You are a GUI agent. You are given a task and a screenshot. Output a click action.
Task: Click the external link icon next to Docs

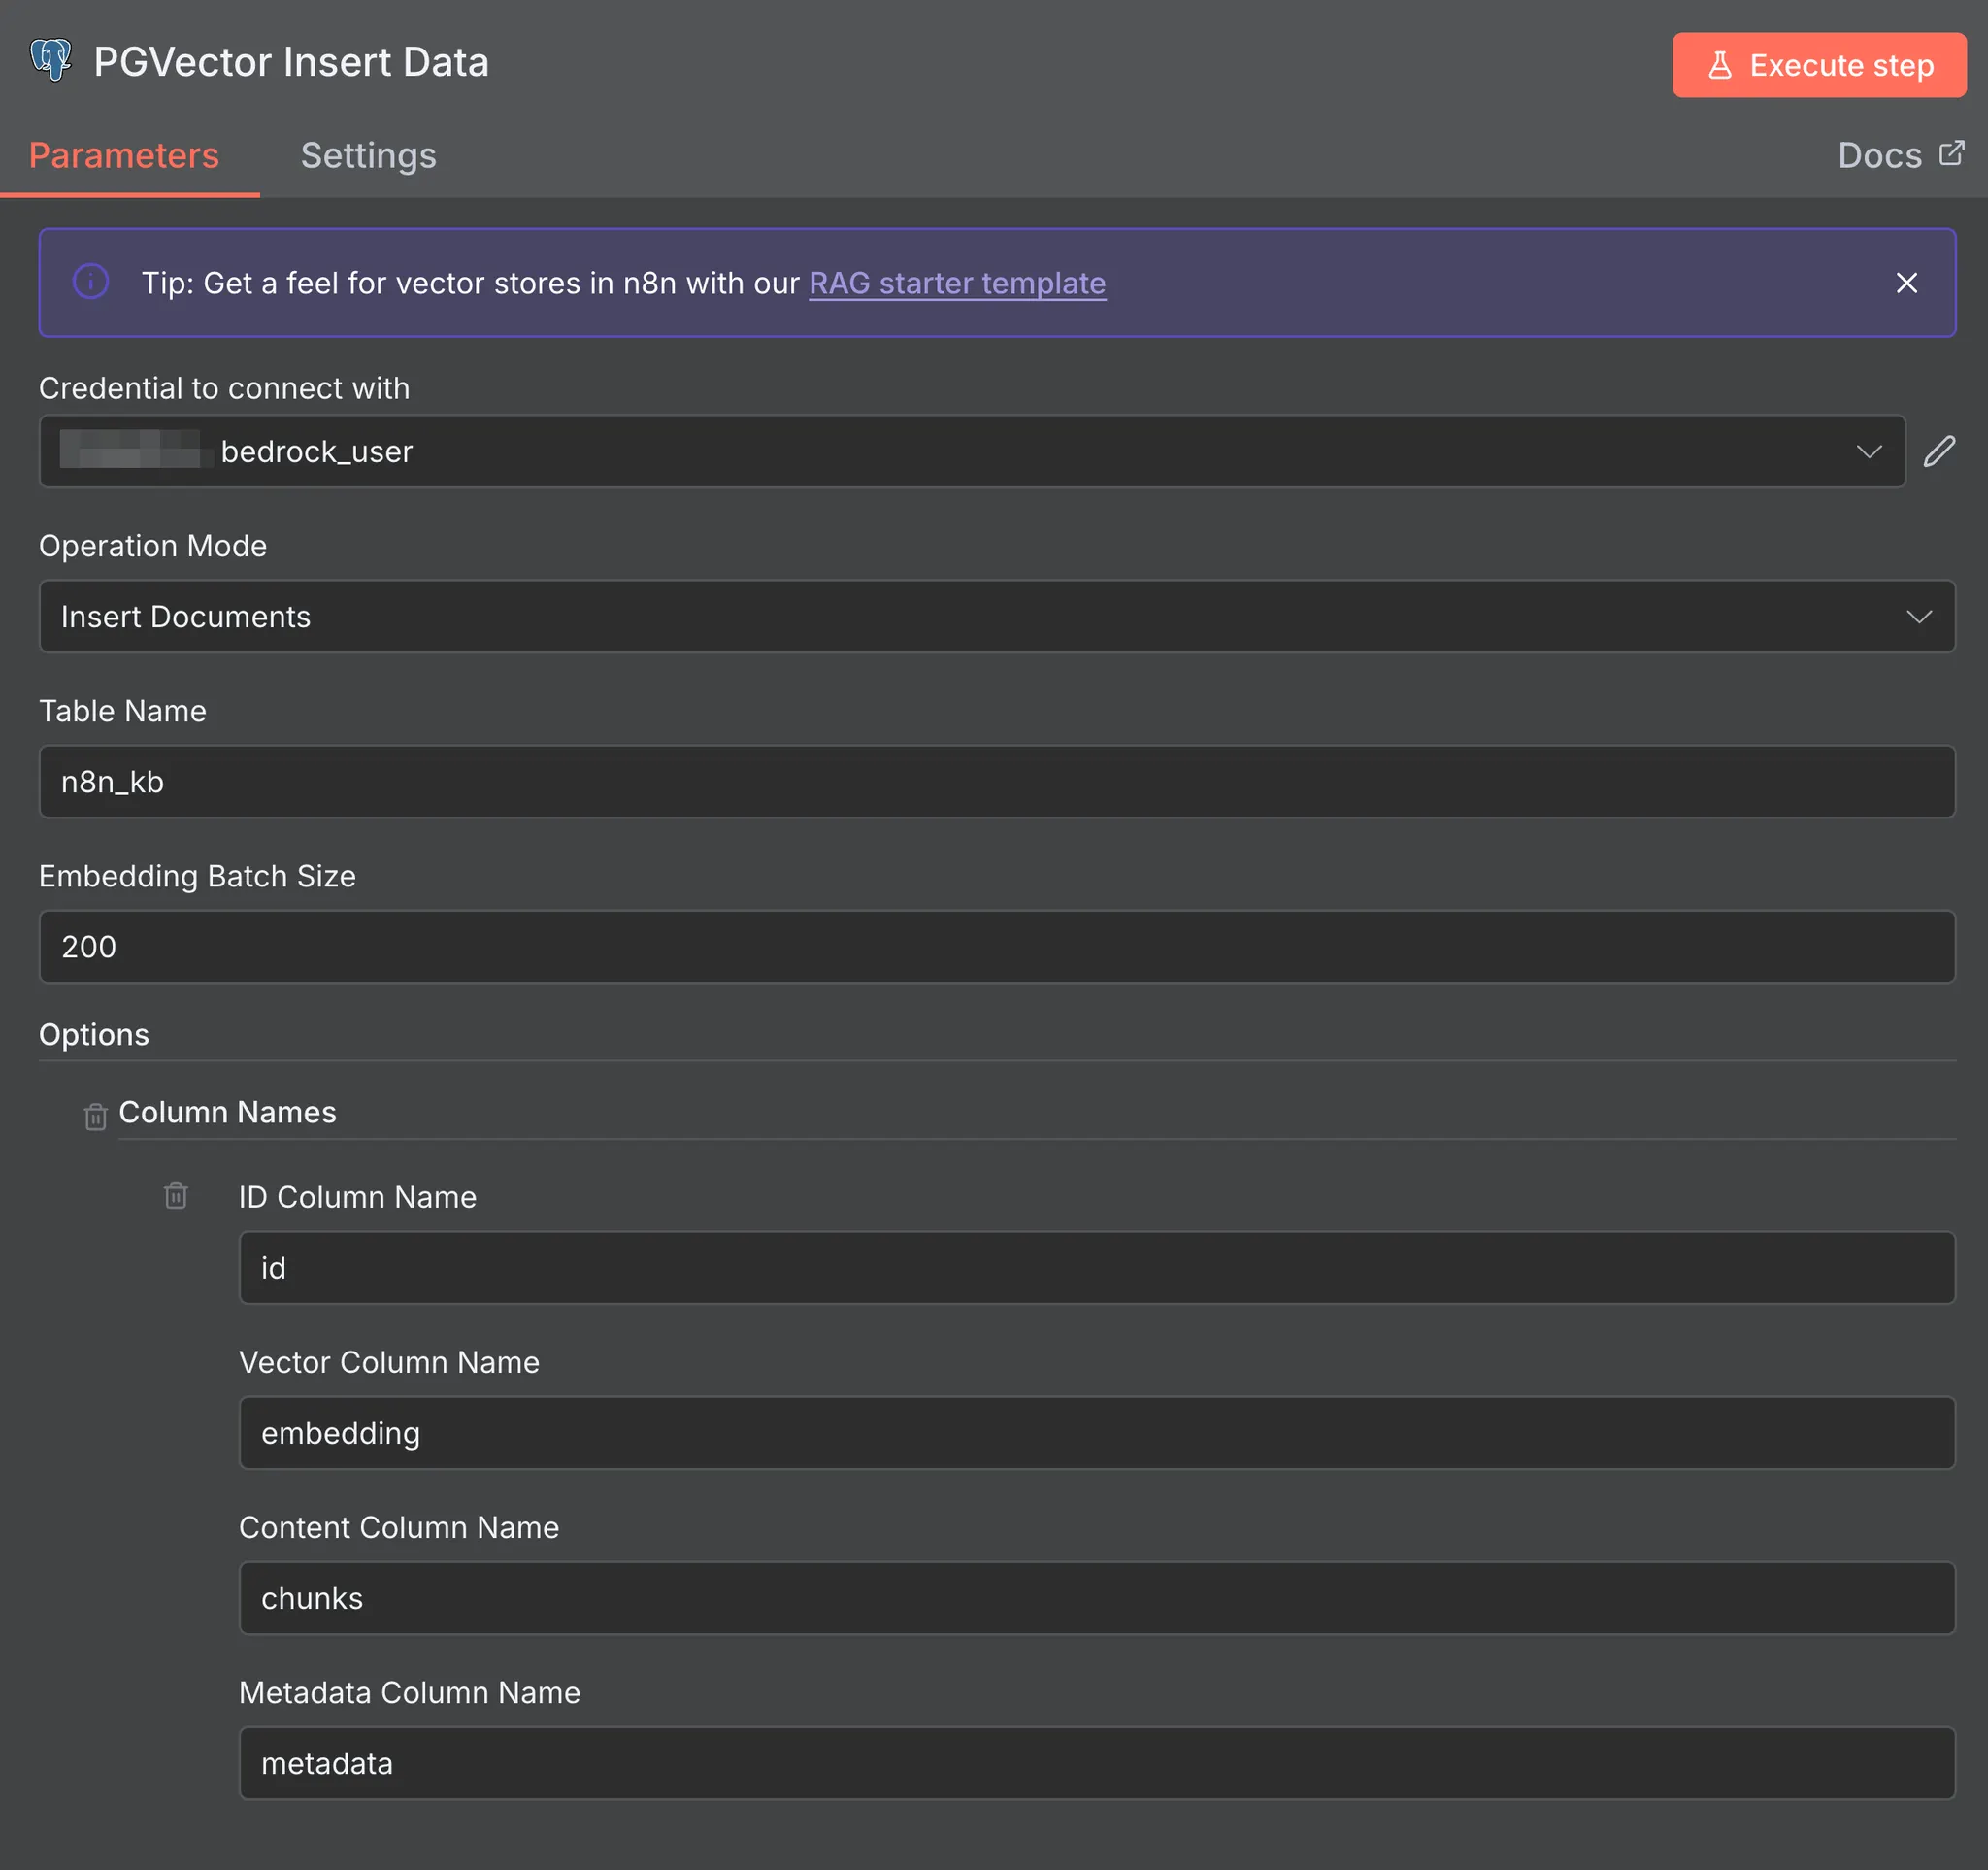tap(1951, 153)
